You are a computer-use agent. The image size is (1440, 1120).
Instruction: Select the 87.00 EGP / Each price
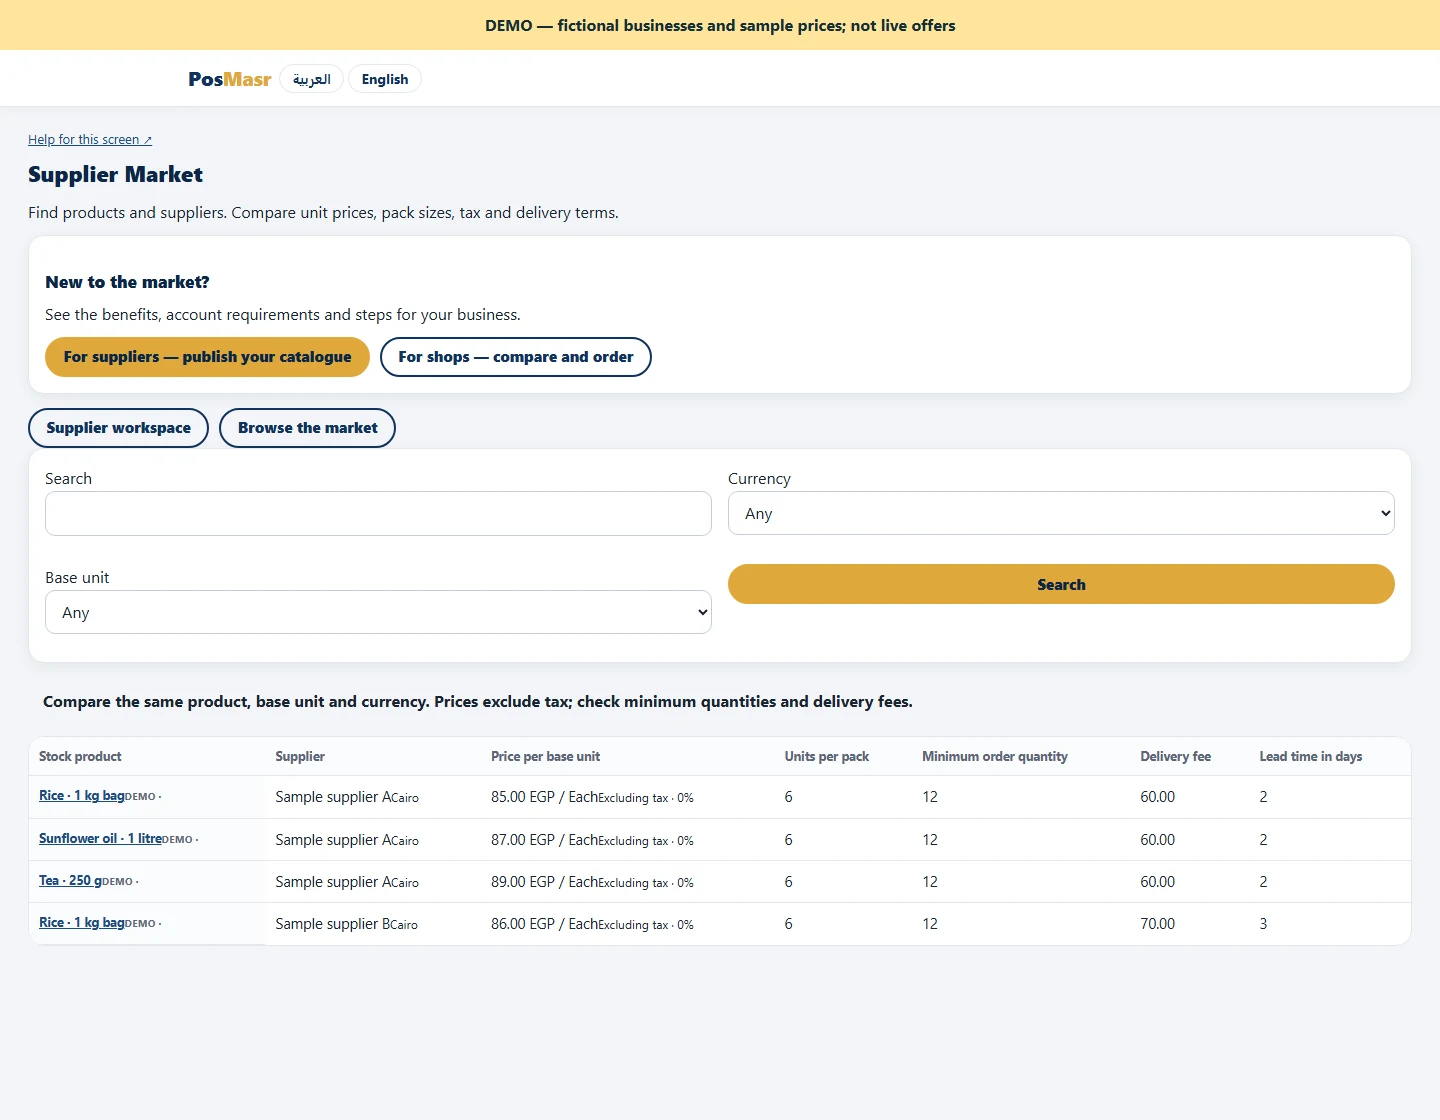pos(544,840)
